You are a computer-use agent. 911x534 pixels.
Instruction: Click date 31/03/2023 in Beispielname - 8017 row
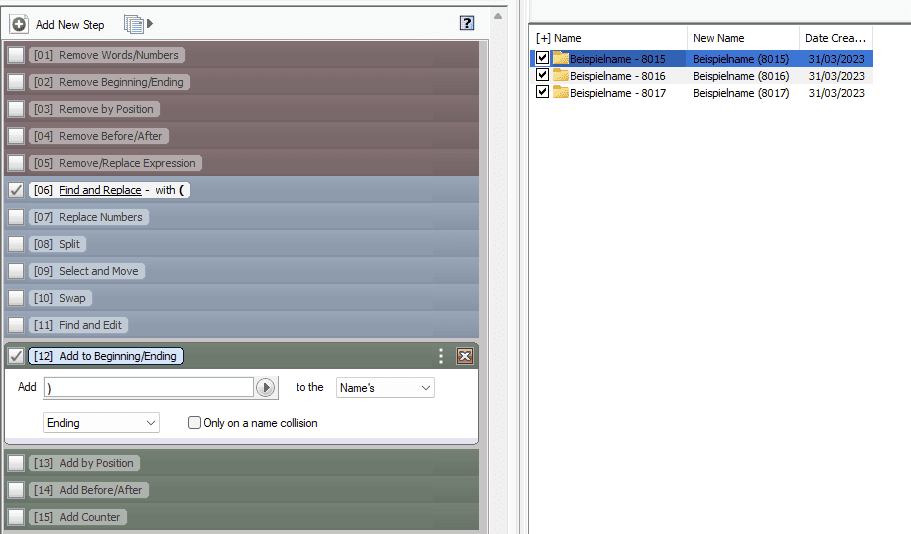[x=837, y=92]
